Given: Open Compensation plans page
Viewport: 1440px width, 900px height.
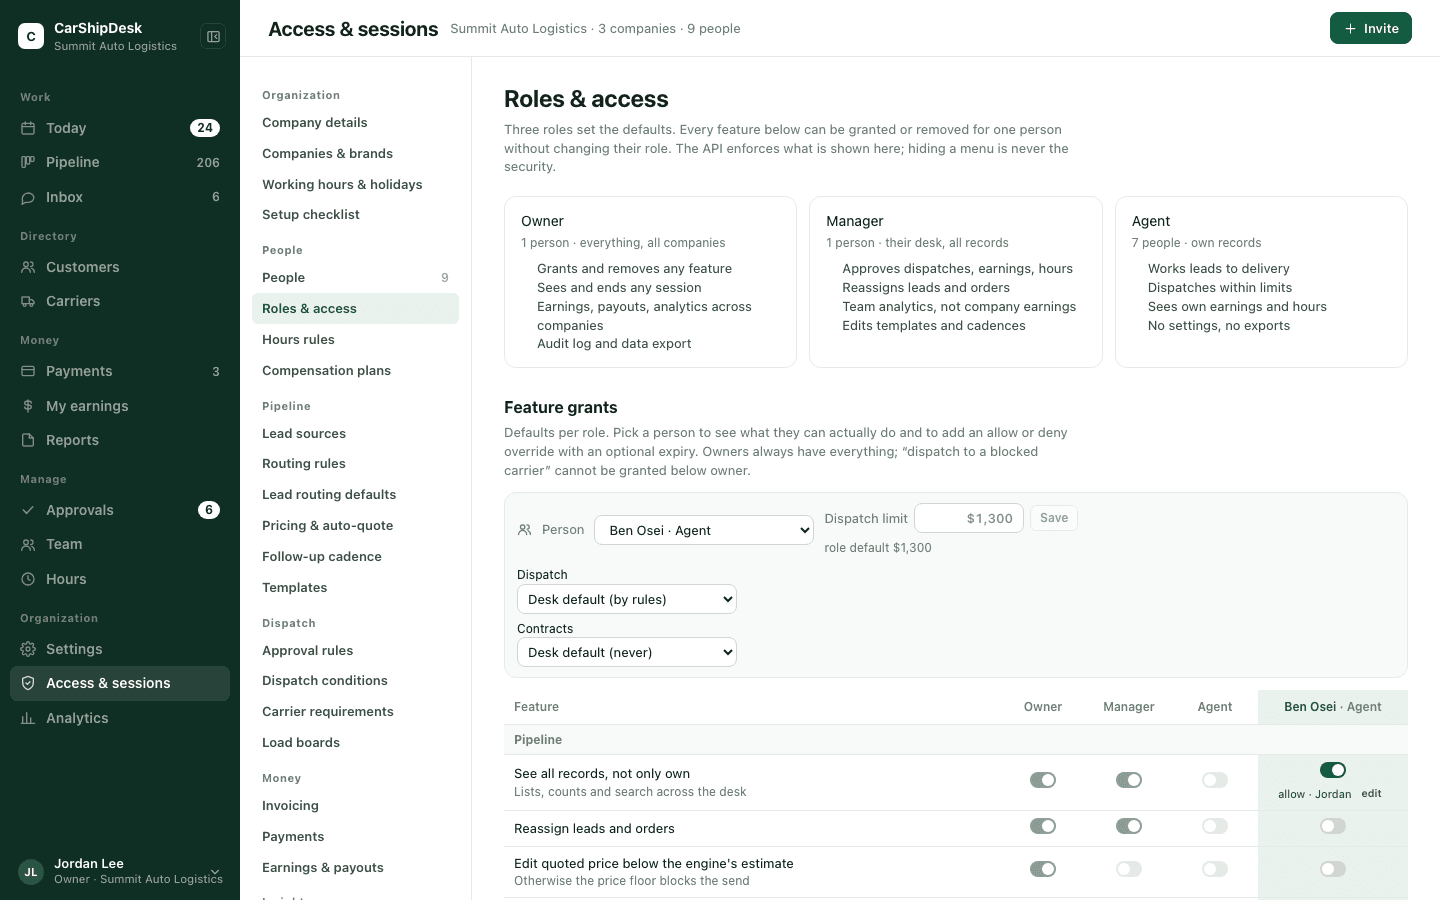Looking at the screenshot, I should pos(355,371).
